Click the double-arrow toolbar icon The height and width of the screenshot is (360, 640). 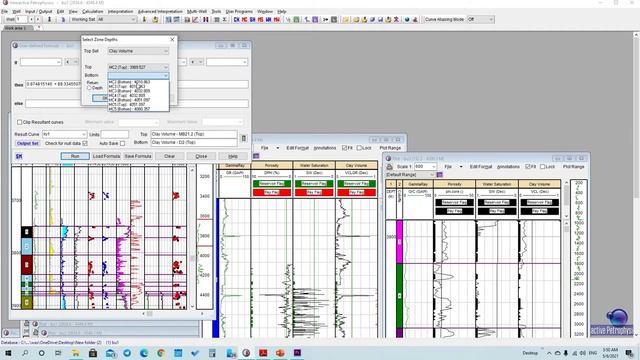(325, 19)
